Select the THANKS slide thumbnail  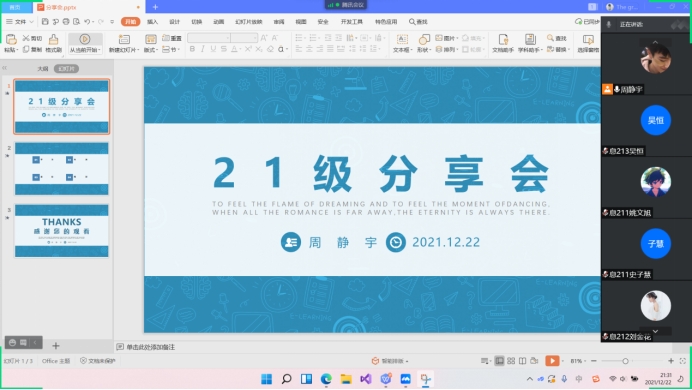pos(62,230)
